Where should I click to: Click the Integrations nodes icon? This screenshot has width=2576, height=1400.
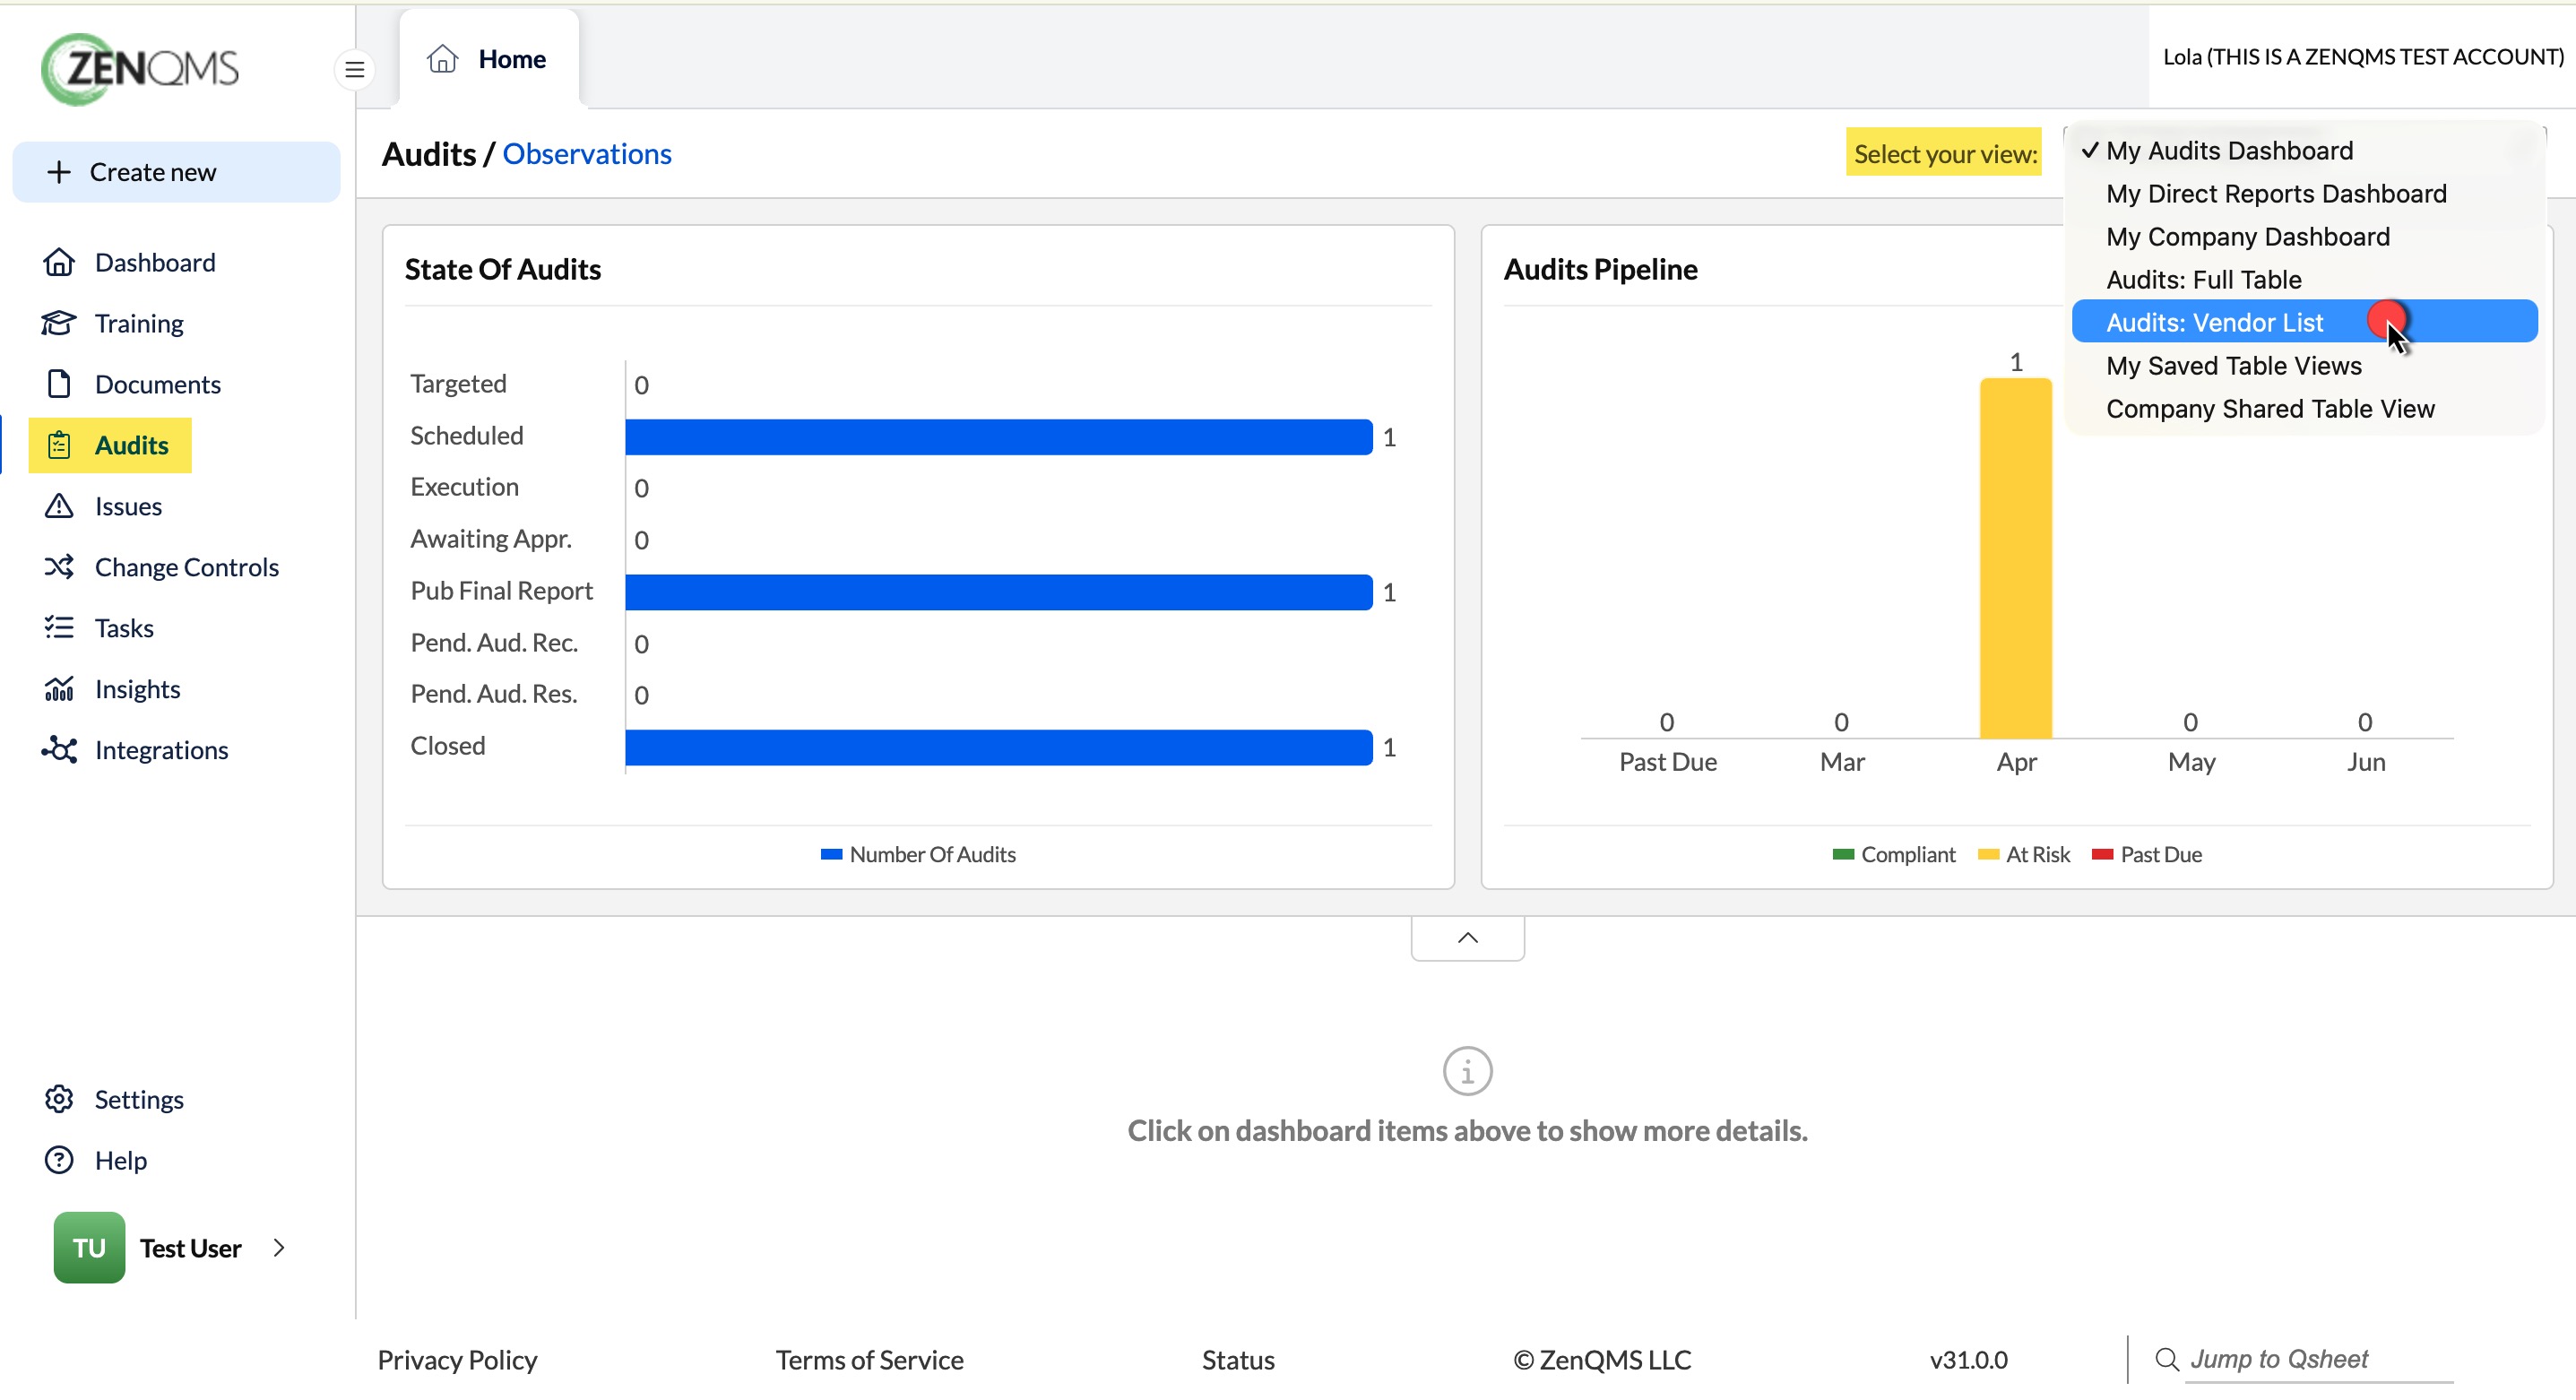click(59, 750)
